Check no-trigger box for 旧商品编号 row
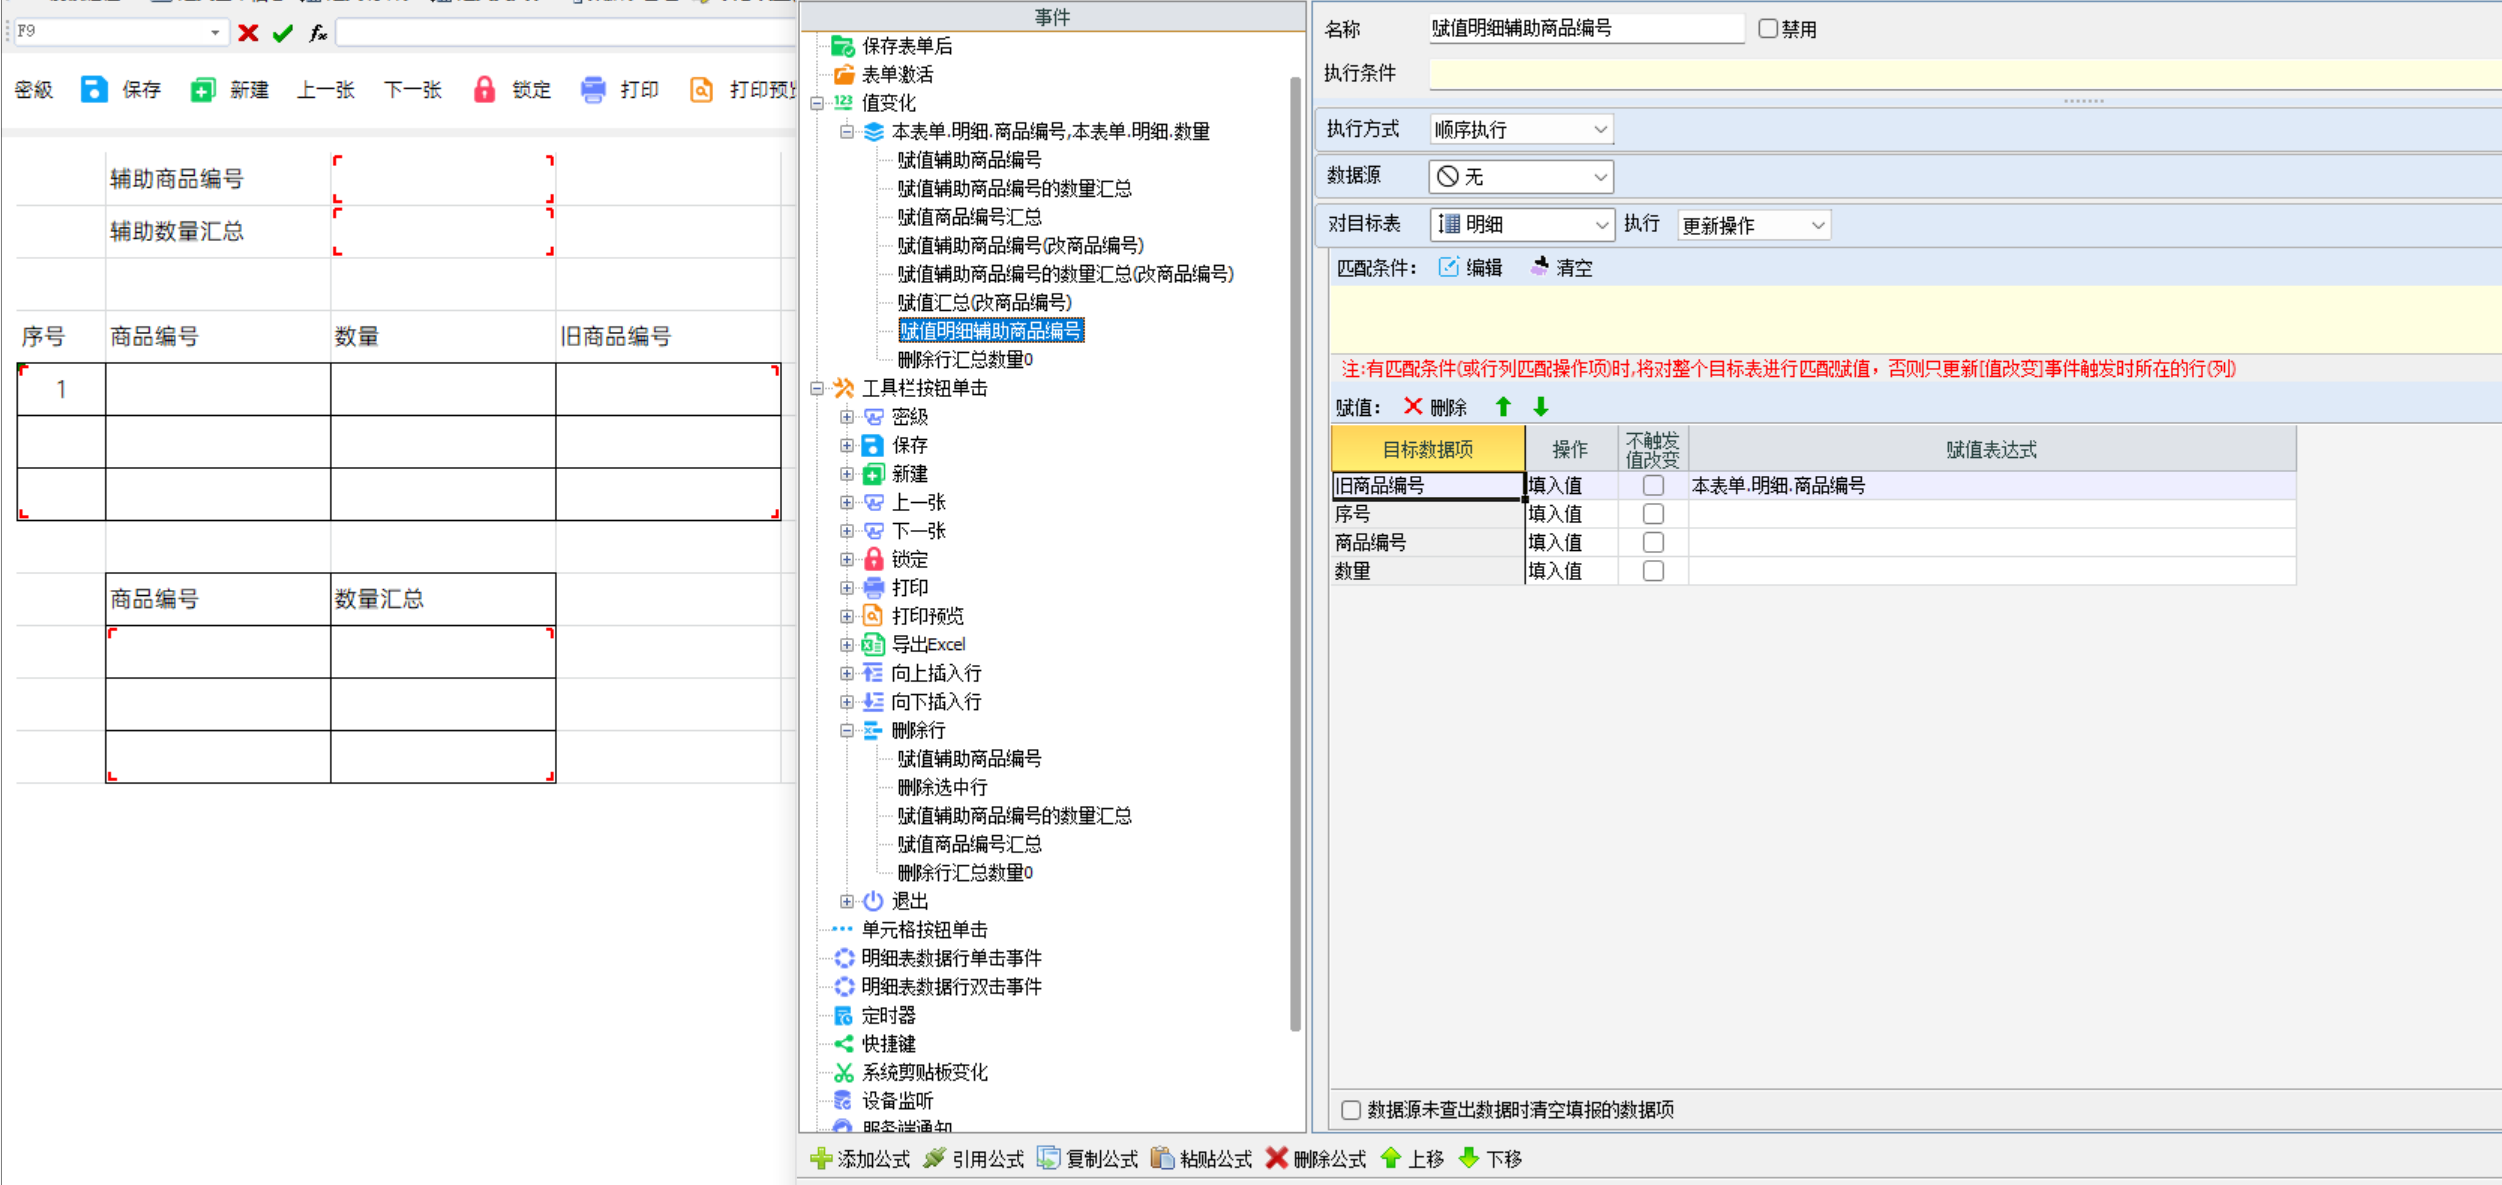Image resolution: width=2502 pixels, height=1185 pixels. click(x=1653, y=485)
